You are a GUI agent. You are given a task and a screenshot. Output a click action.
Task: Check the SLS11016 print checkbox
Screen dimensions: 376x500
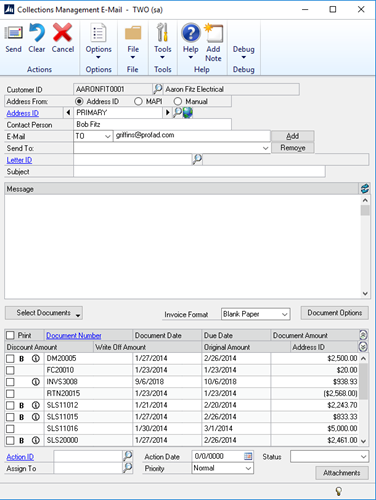(x=11, y=428)
